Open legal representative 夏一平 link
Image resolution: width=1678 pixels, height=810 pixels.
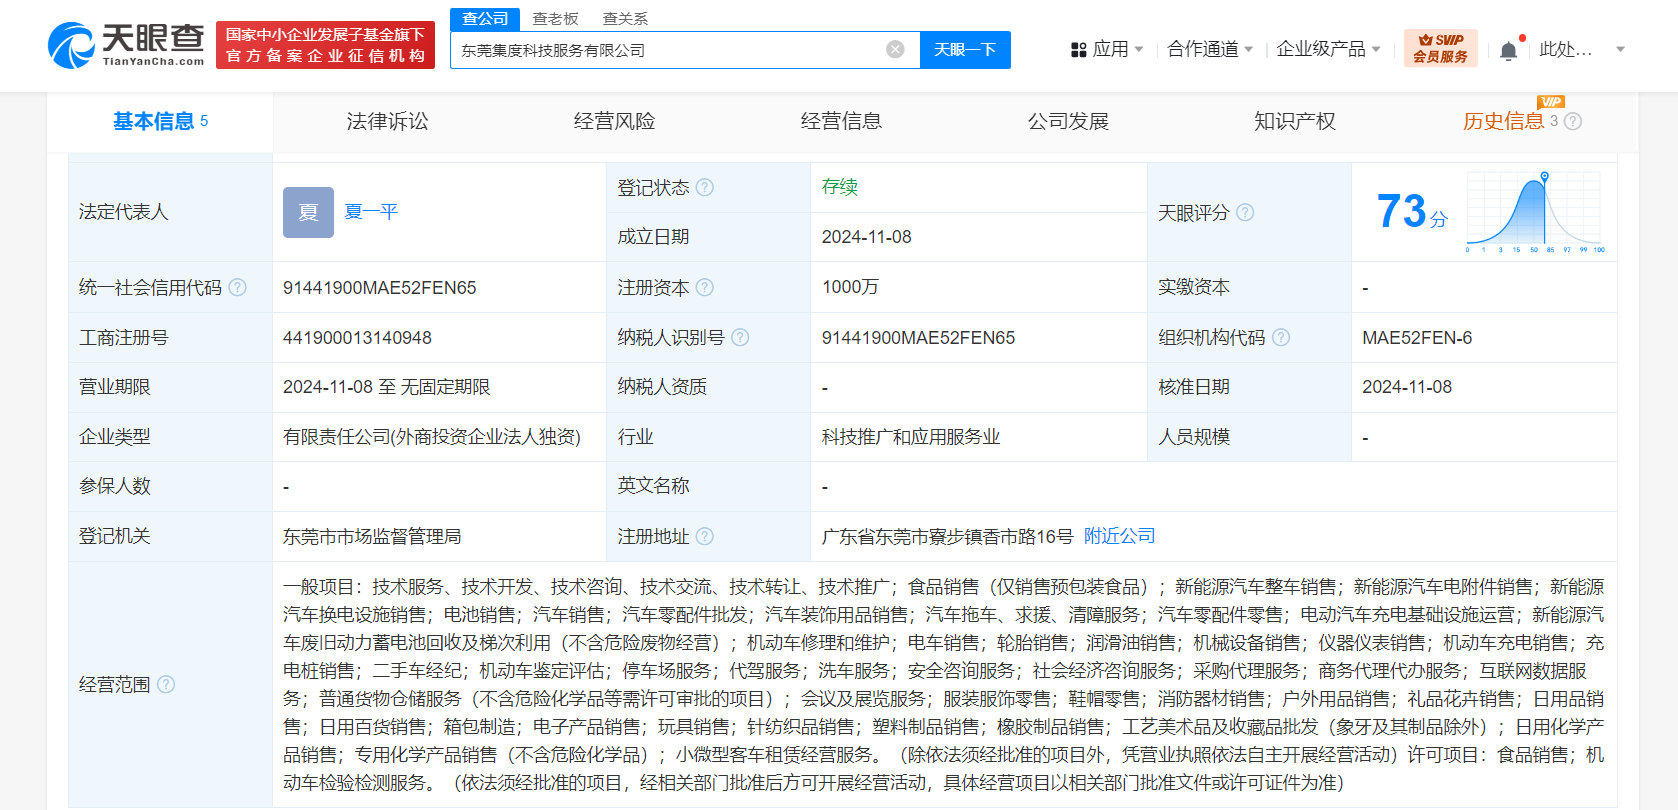[371, 212]
